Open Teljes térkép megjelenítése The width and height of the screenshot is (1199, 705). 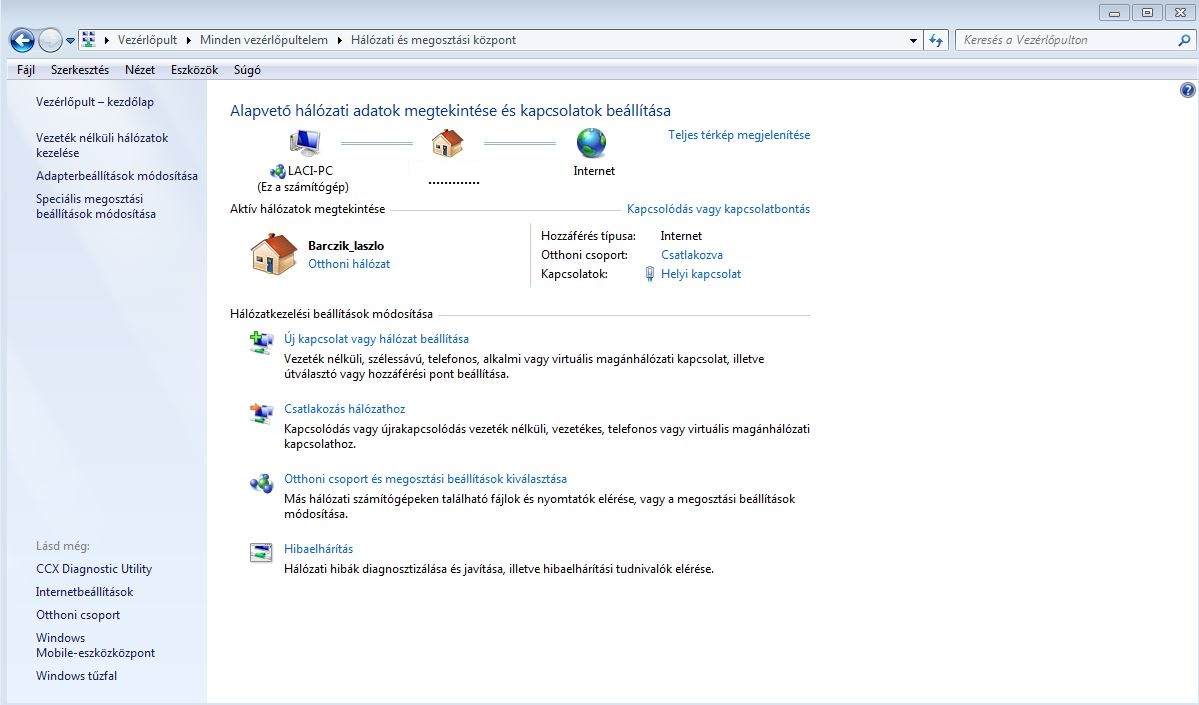point(739,135)
